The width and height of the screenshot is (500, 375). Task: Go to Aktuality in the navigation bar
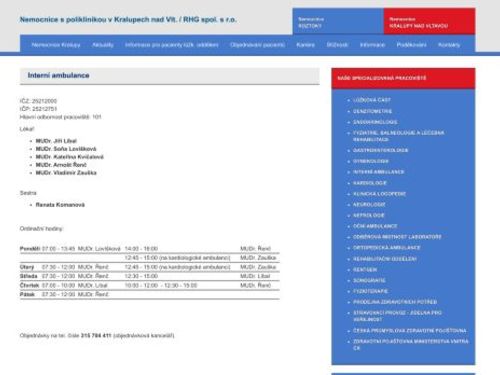point(103,45)
